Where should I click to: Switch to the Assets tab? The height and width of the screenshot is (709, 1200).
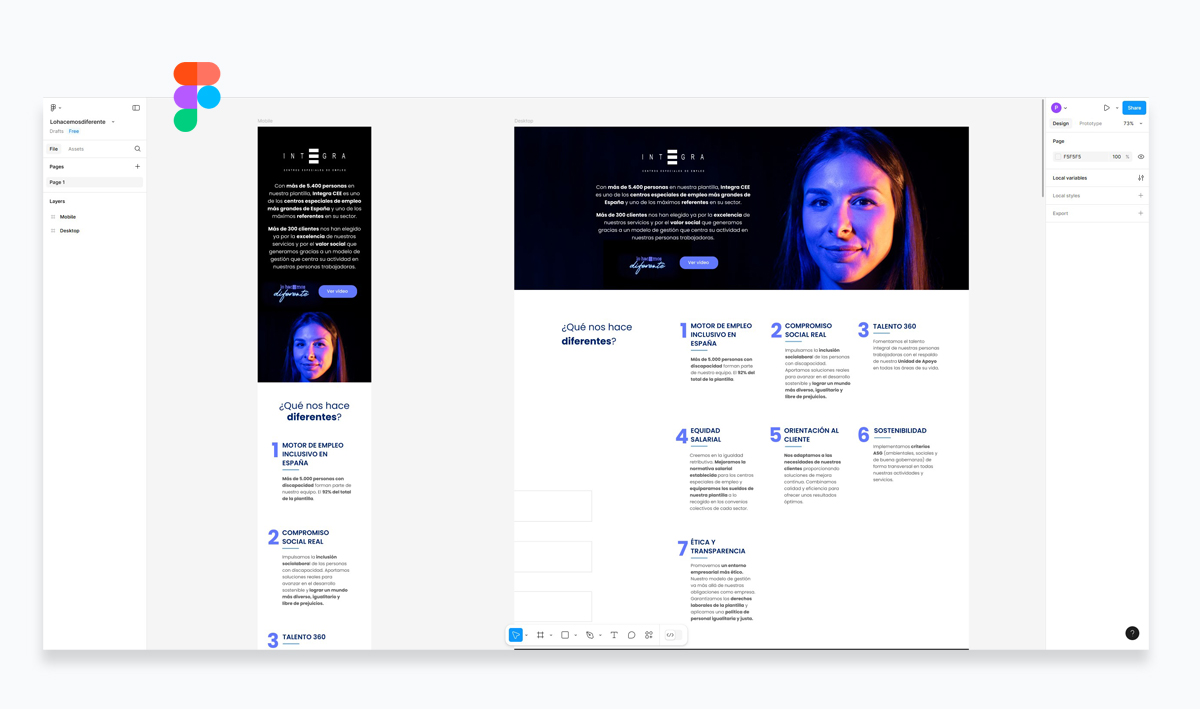[x=81, y=148]
